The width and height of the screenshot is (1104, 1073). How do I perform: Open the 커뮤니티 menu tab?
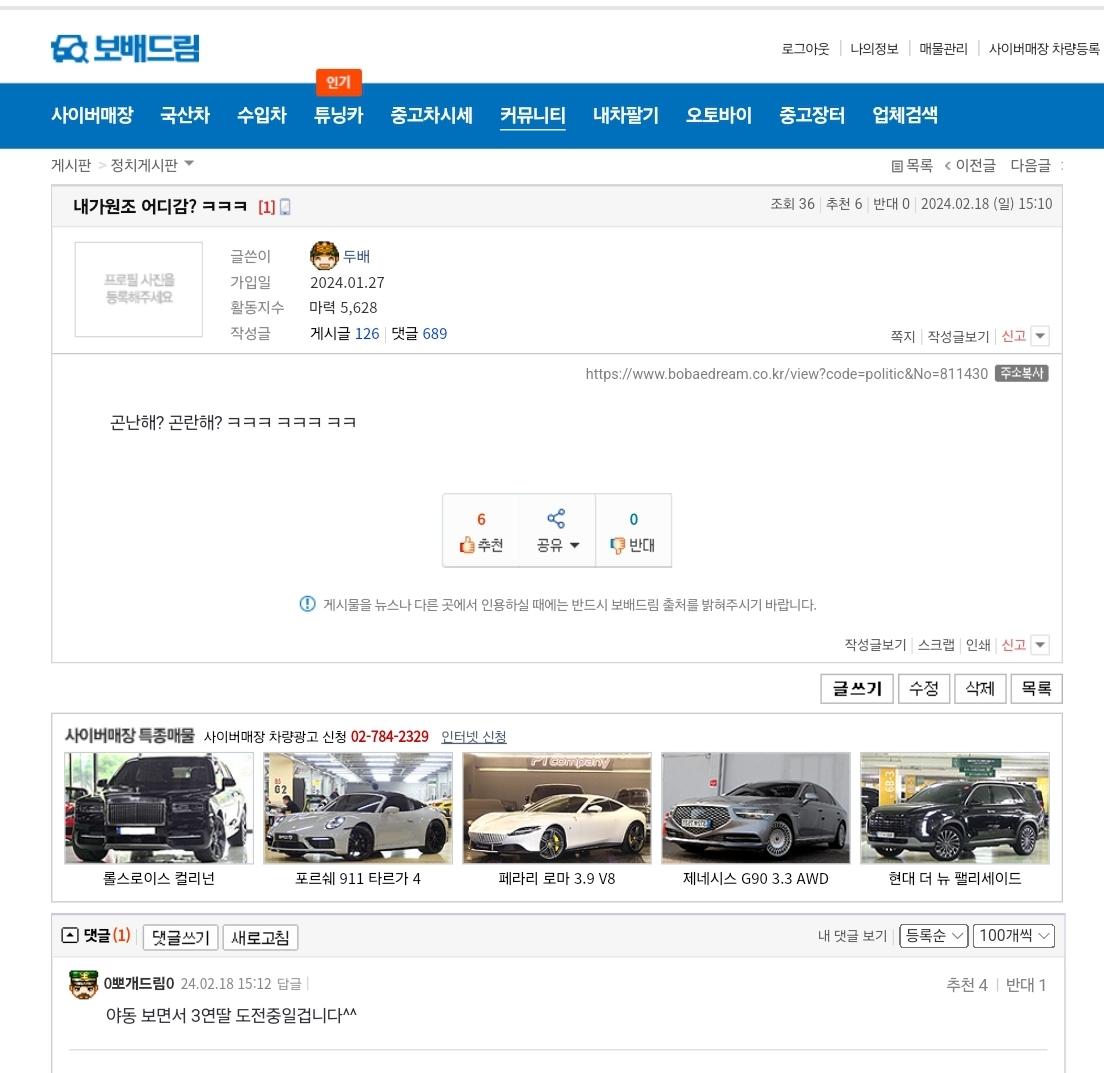coord(533,115)
